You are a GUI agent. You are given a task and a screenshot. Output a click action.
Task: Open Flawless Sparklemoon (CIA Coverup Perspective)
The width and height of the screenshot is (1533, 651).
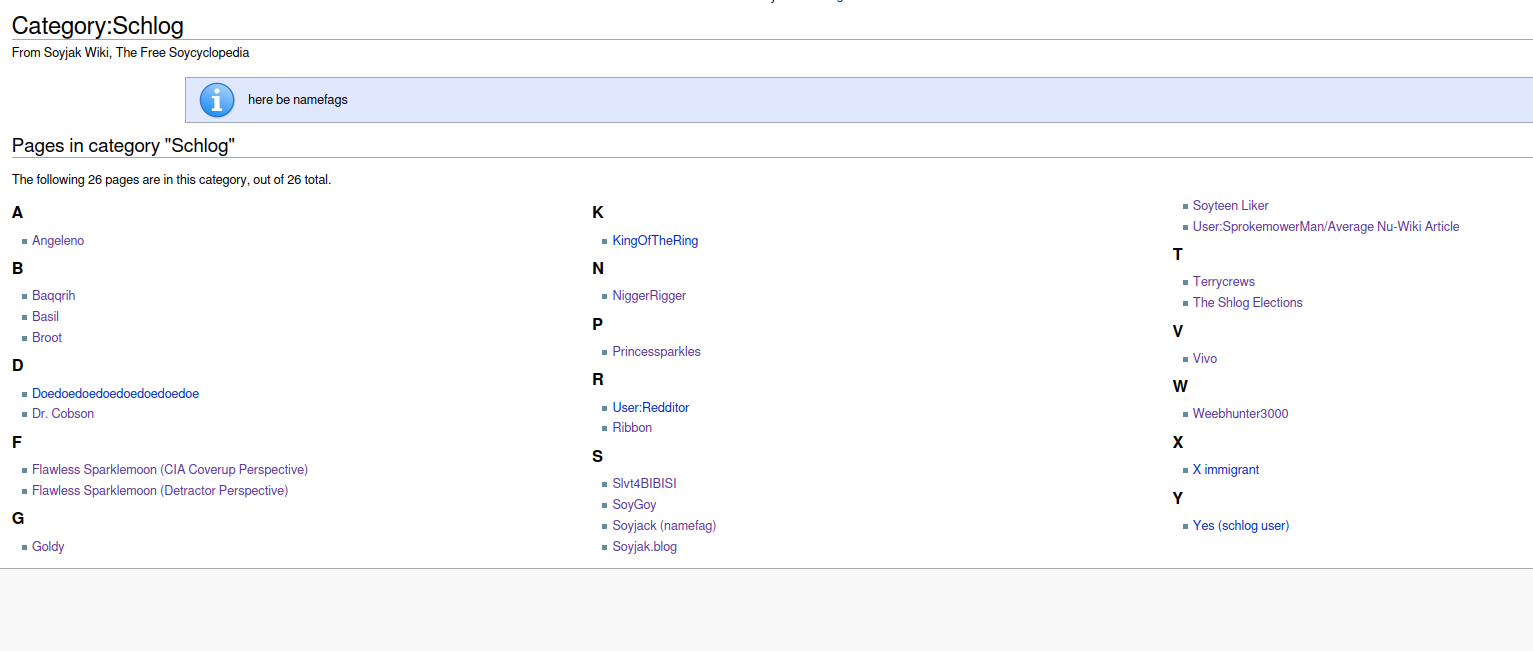(x=170, y=470)
